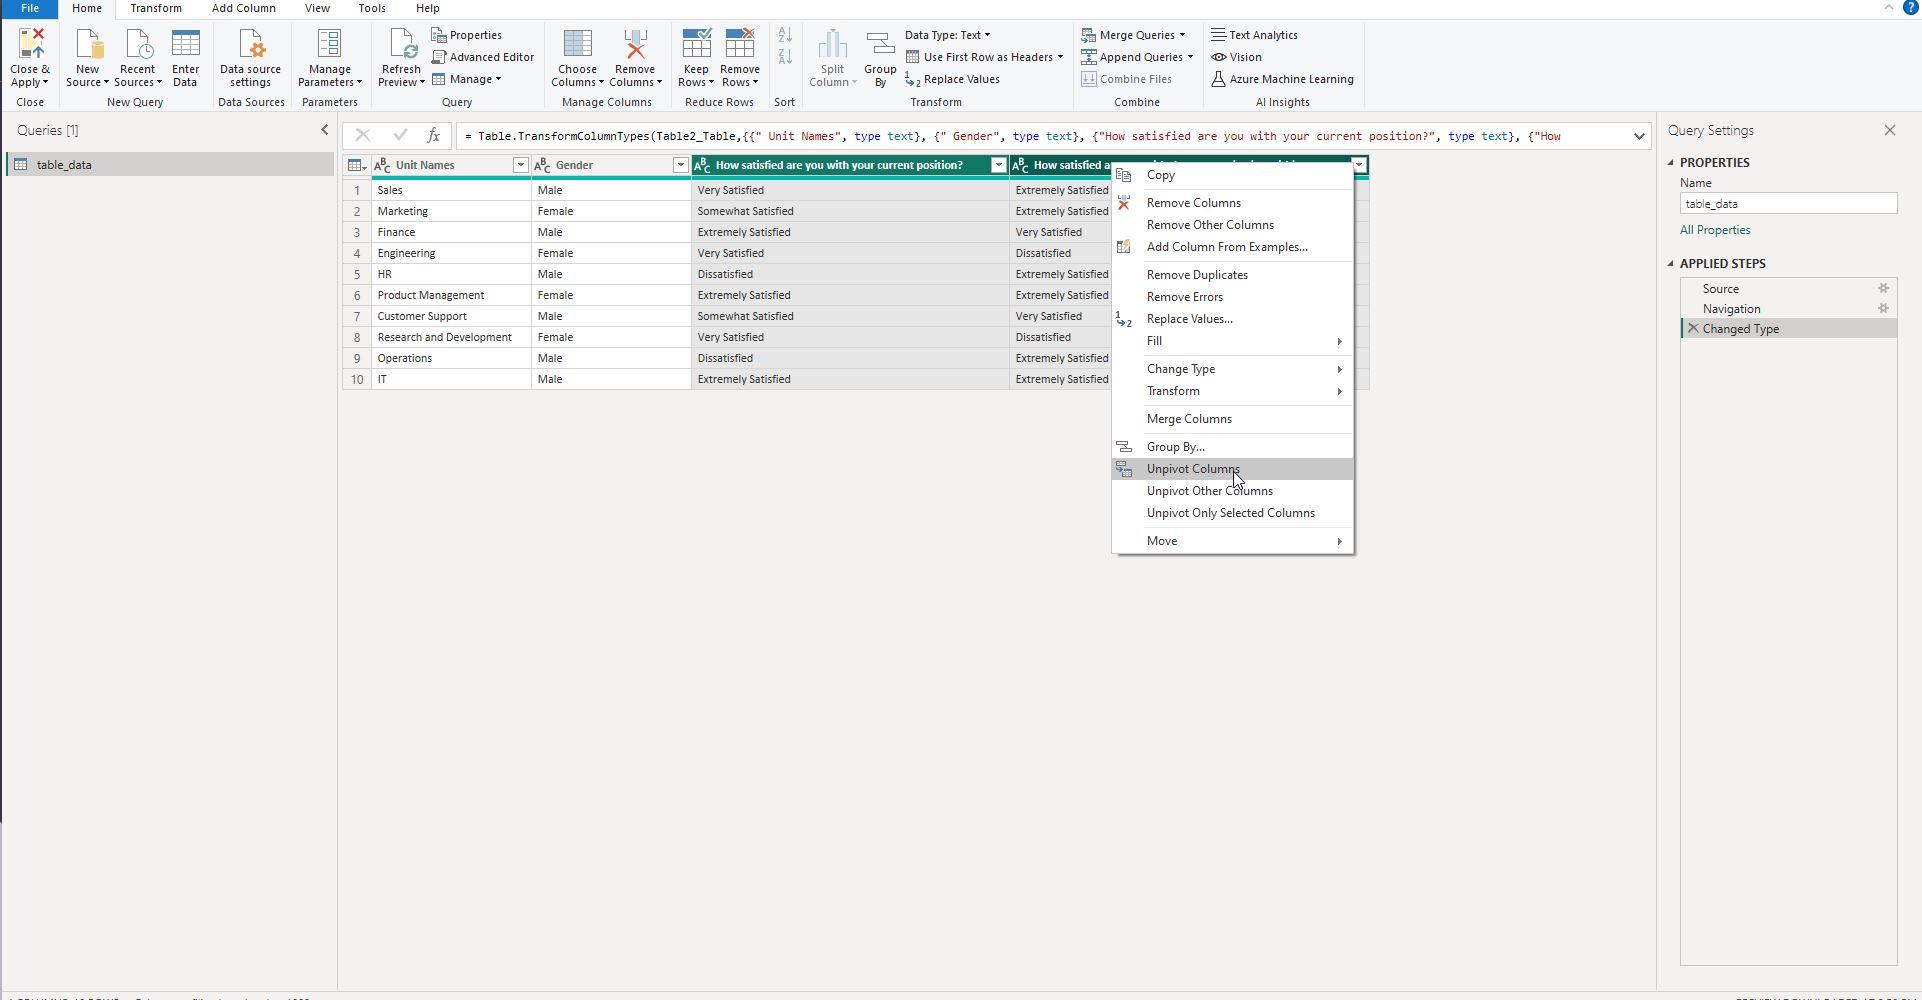Select row number 5 header
This screenshot has width=1922, height=1000.
[357, 274]
